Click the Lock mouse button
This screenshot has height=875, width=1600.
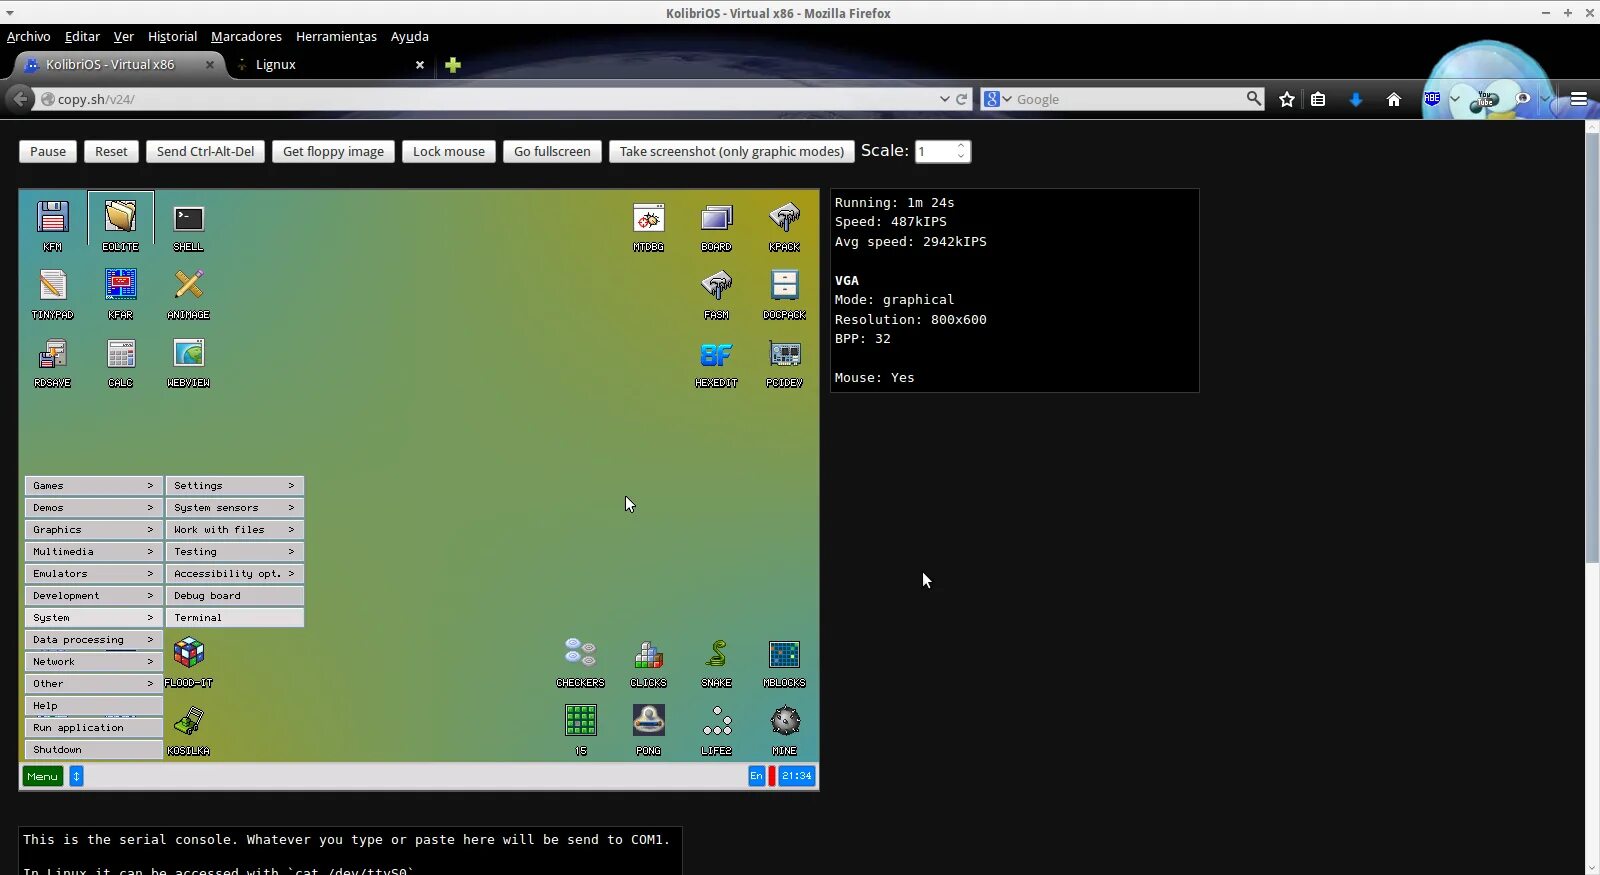click(449, 151)
